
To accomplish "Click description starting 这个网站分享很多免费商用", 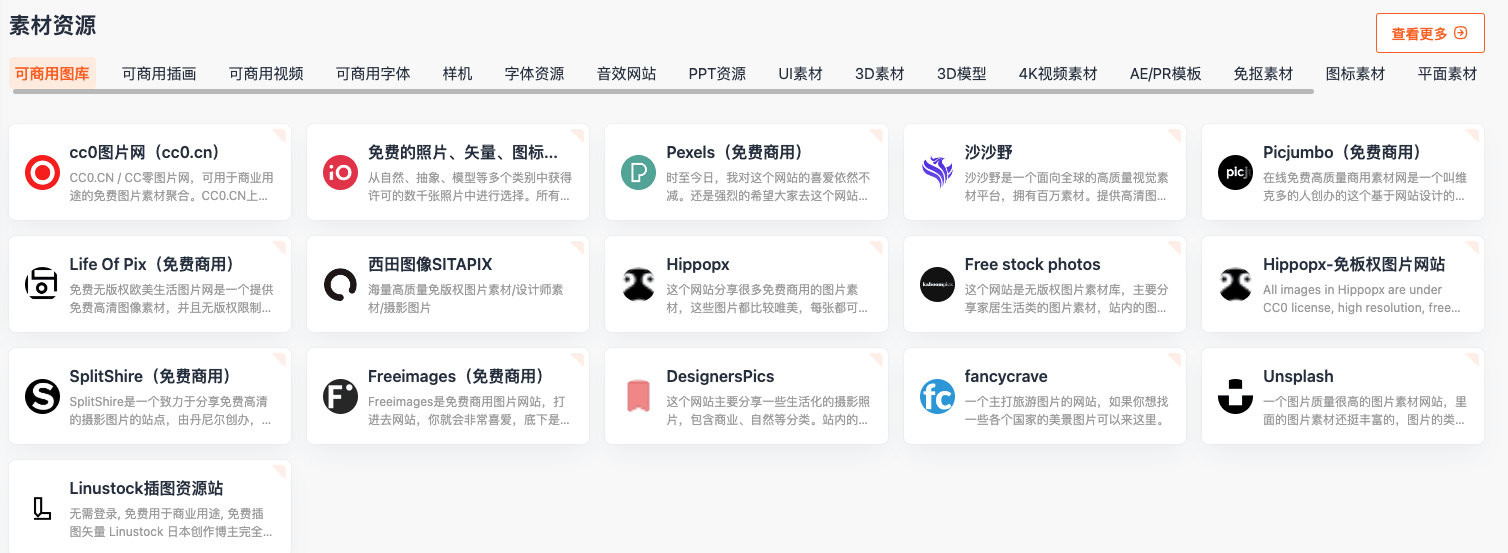I will coord(769,299).
